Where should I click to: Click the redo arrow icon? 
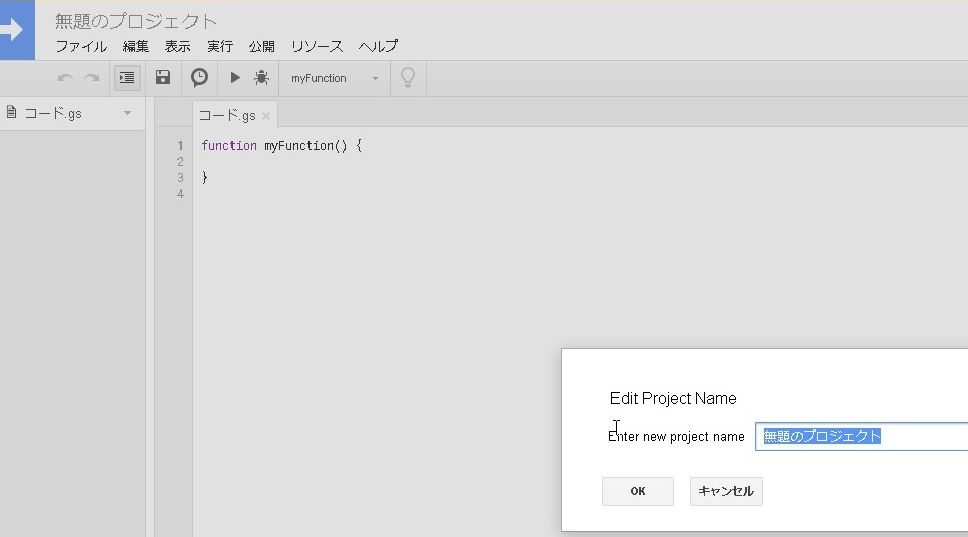91,78
